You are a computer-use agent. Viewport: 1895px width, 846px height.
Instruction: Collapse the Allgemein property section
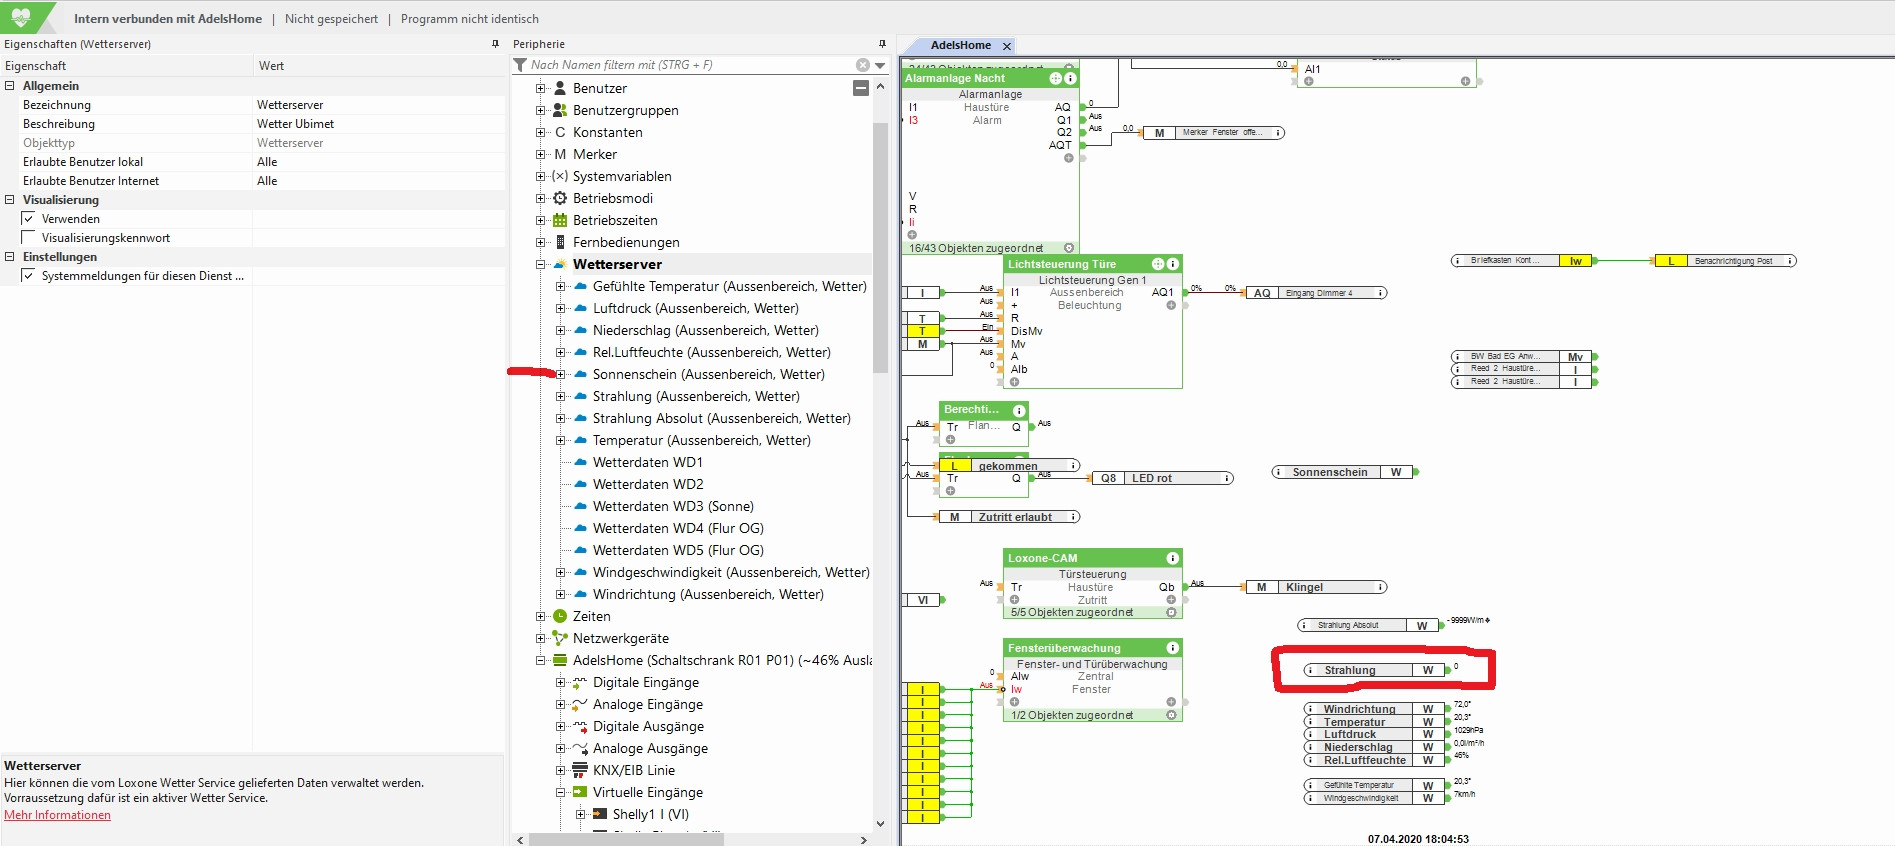coord(10,86)
